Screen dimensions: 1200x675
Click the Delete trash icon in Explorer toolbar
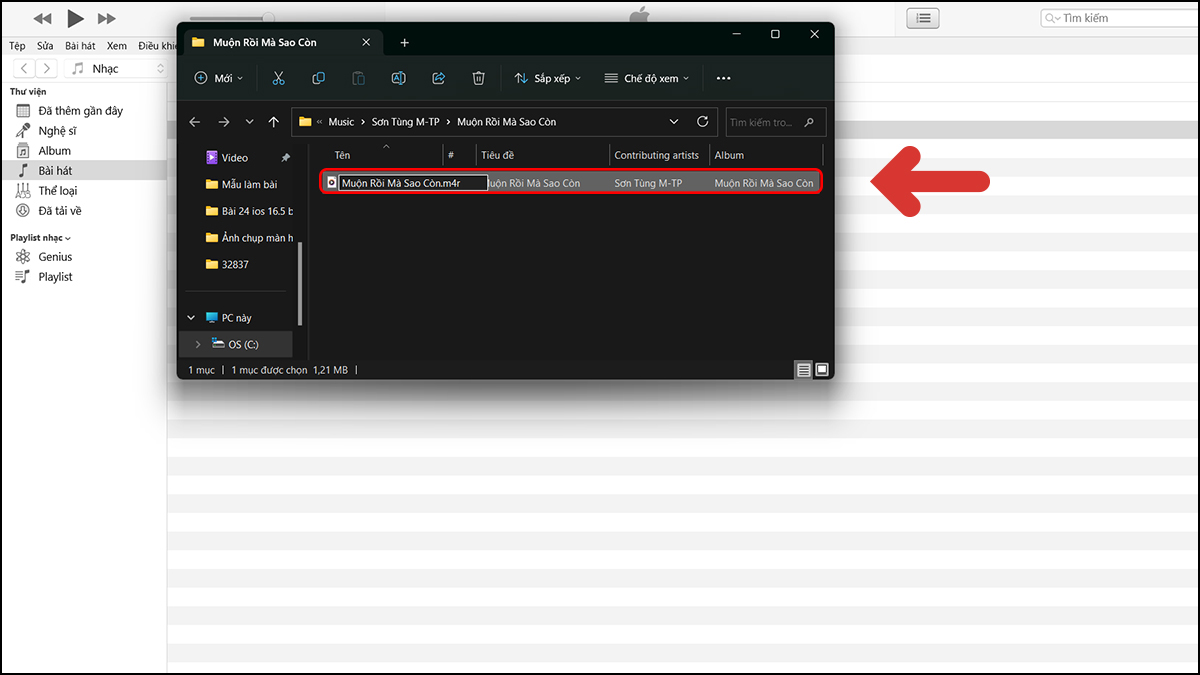point(478,78)
